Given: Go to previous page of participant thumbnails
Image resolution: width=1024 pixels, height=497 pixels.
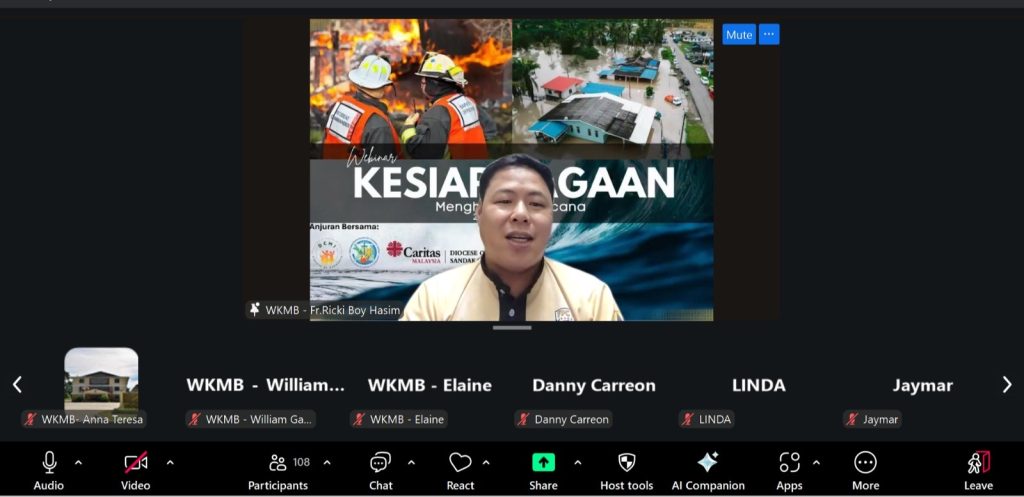Looking at the screenshot, I should [17, 385].
